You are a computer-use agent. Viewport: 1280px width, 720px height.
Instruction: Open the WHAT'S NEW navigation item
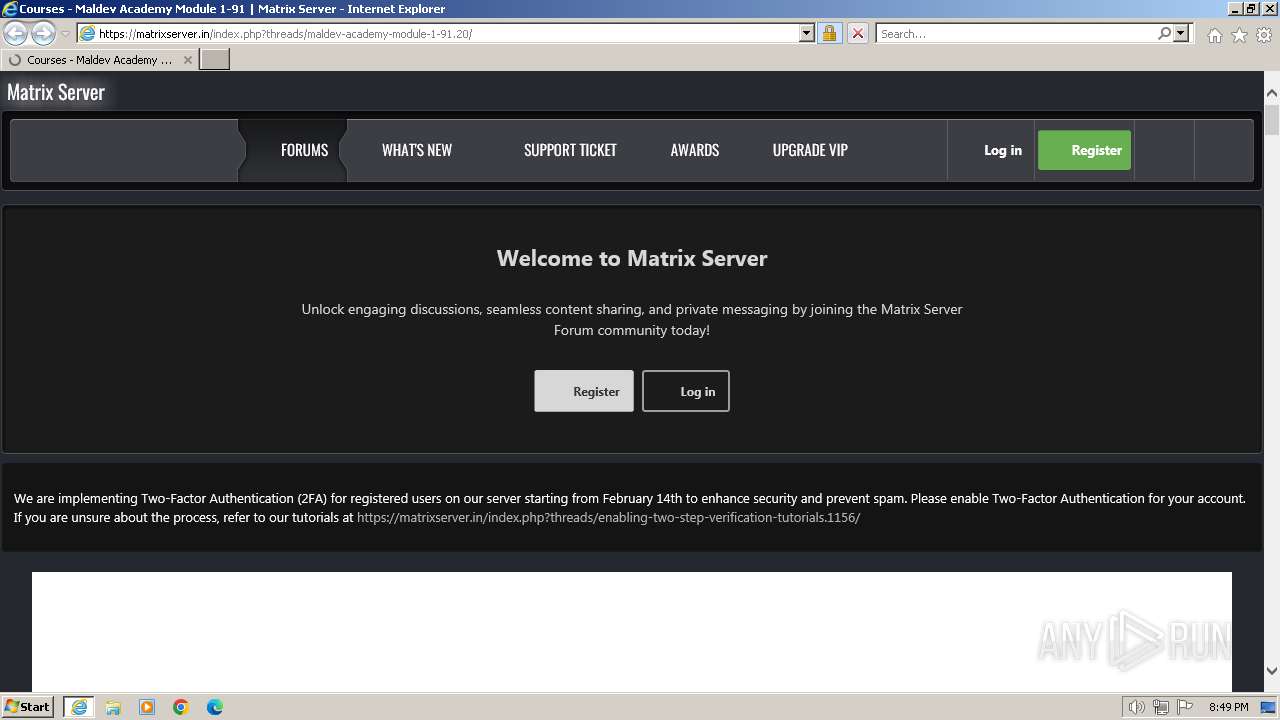click(417, 150)
